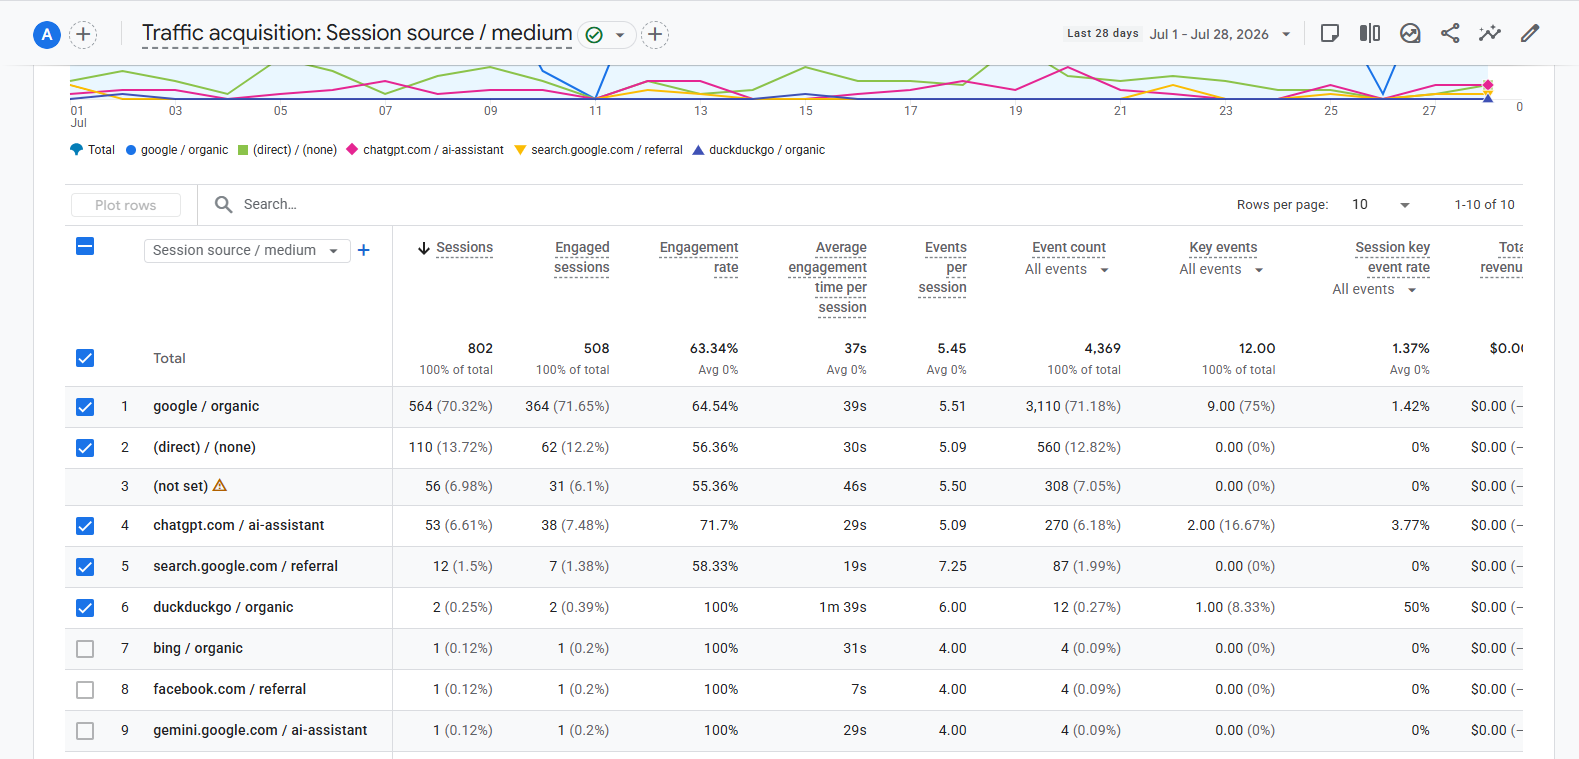
Task: Sort by Events per session header
Action: 943,267
